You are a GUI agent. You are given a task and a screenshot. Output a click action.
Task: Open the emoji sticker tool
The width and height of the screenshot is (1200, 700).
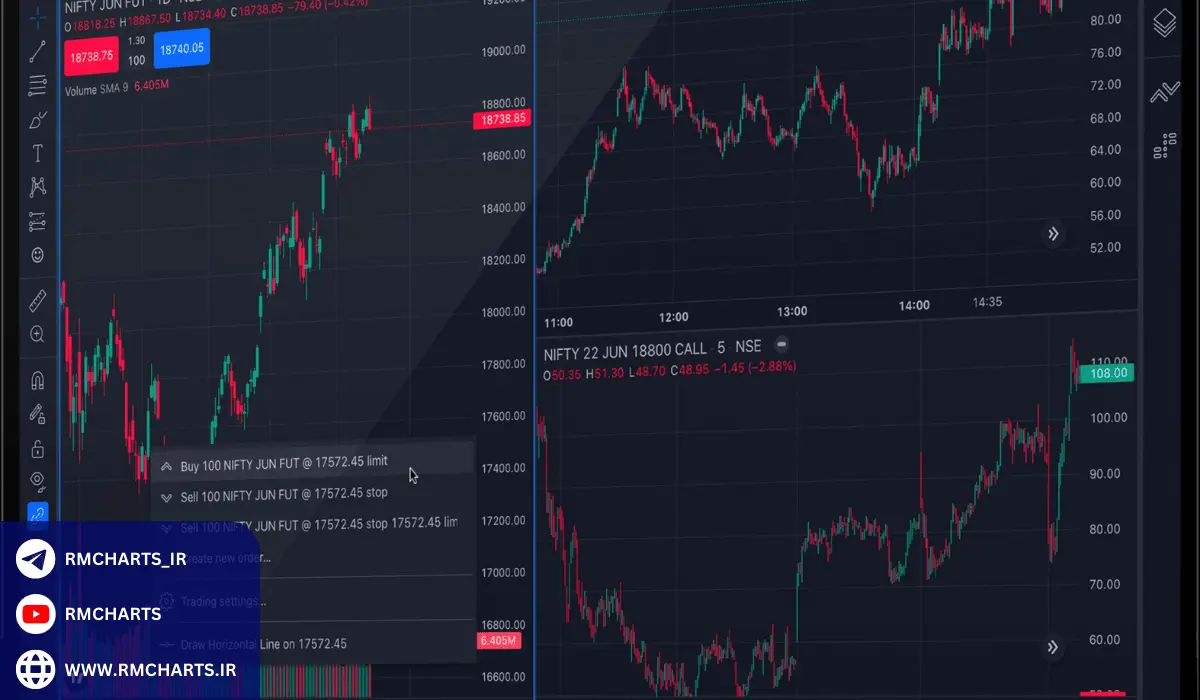pyautogui.click(x=38, y=255)
